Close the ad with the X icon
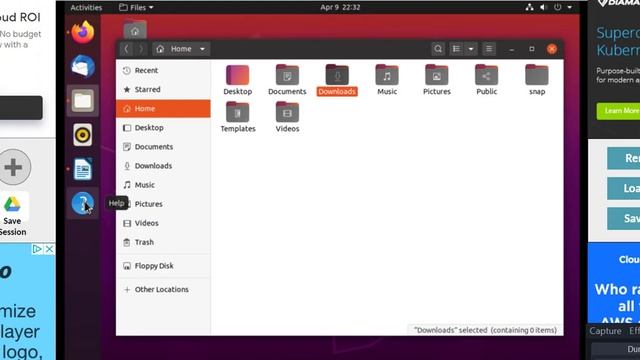This screenshot has height=360, width=640. coord(49,249)
